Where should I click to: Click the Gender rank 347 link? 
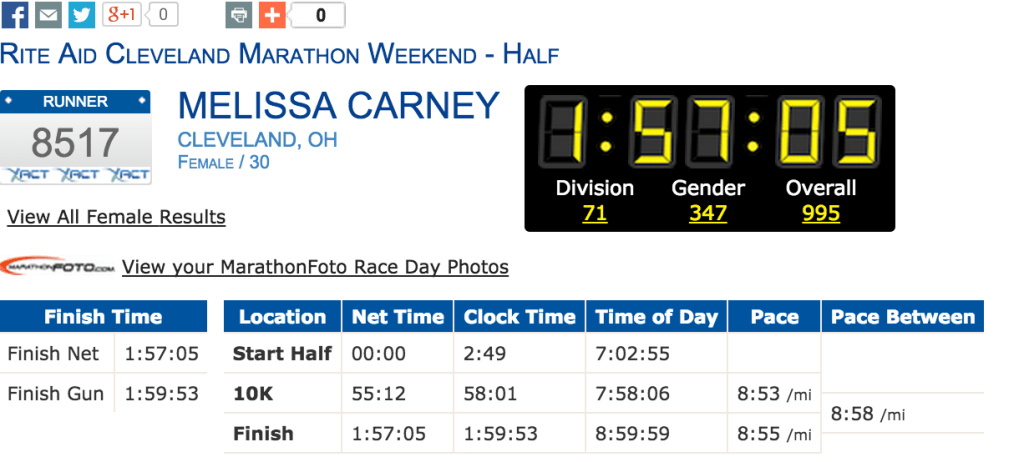tap(708, 213)
